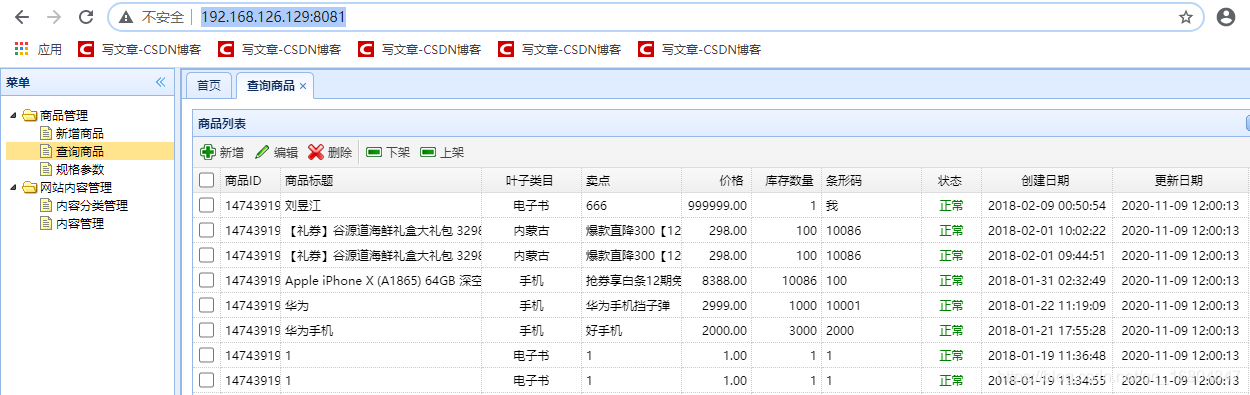Sort by the 价格 column header
1250x395 pixels.
click(716, 181)
